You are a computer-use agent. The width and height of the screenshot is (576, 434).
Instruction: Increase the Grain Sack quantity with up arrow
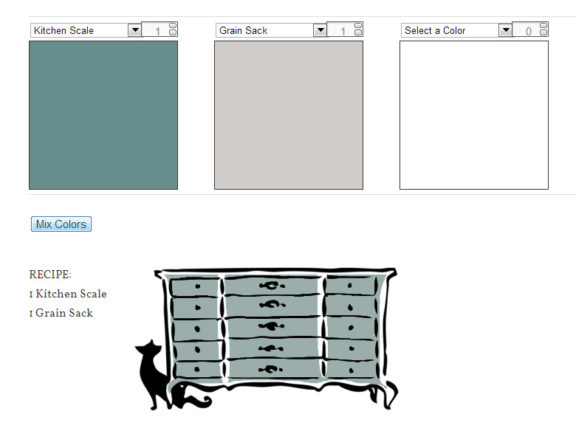(x=358, y=26)
